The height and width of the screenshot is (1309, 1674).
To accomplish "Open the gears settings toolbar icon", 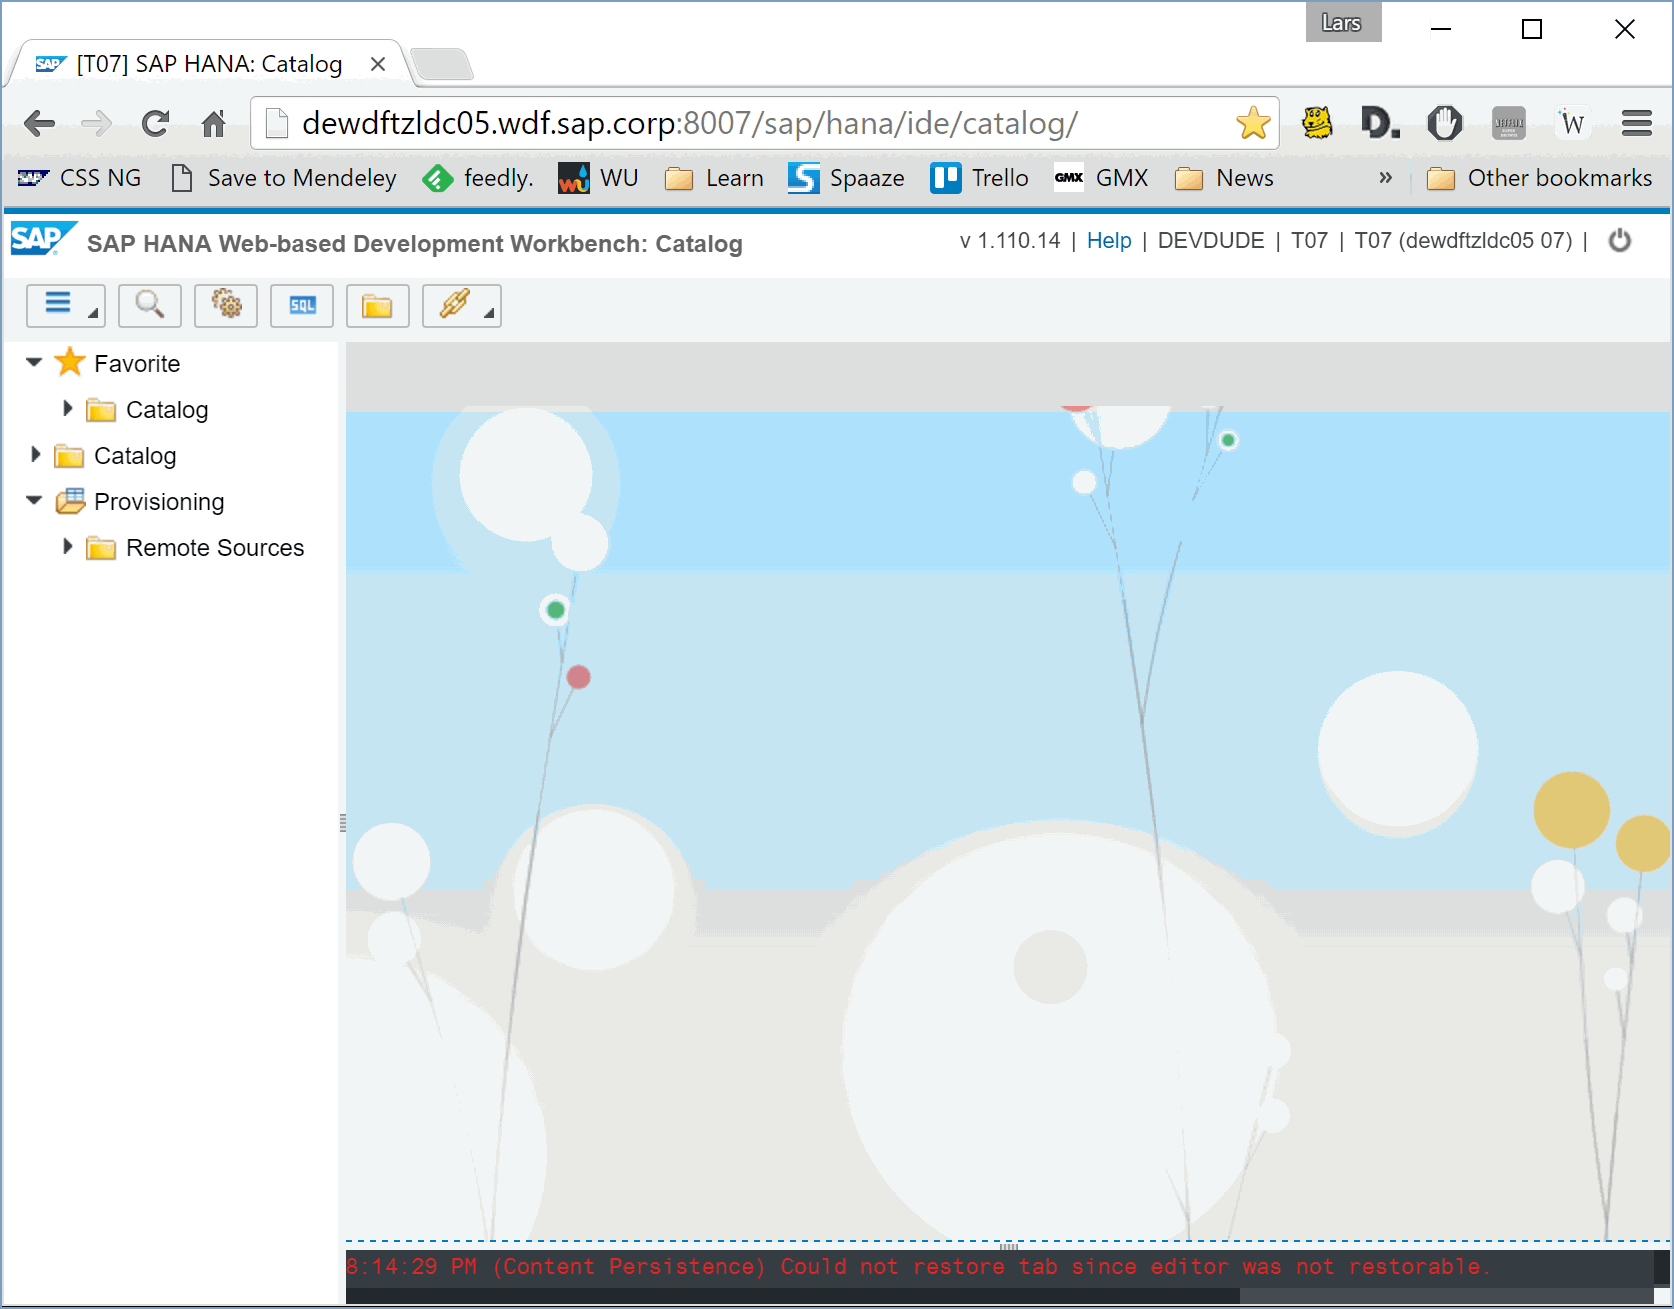I will pos(226,305).
